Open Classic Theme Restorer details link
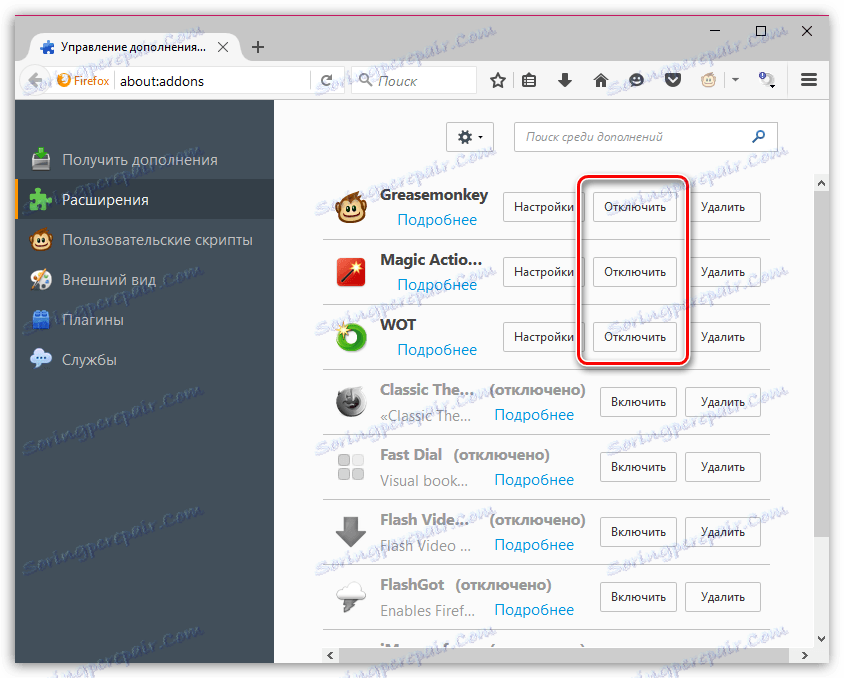Screen dimensions: 844x678 [534, 415]
